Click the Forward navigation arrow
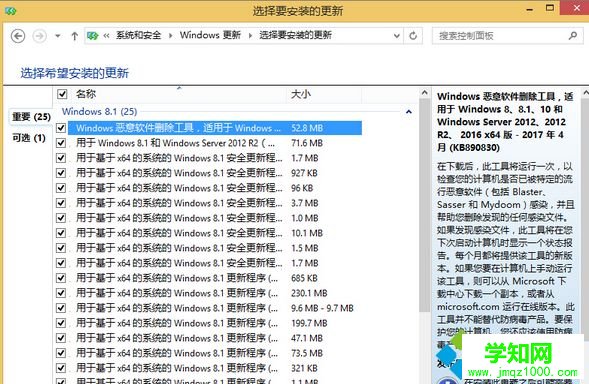Image resolution: width=589 pixels, height=384 pixels. coord(39,36)
